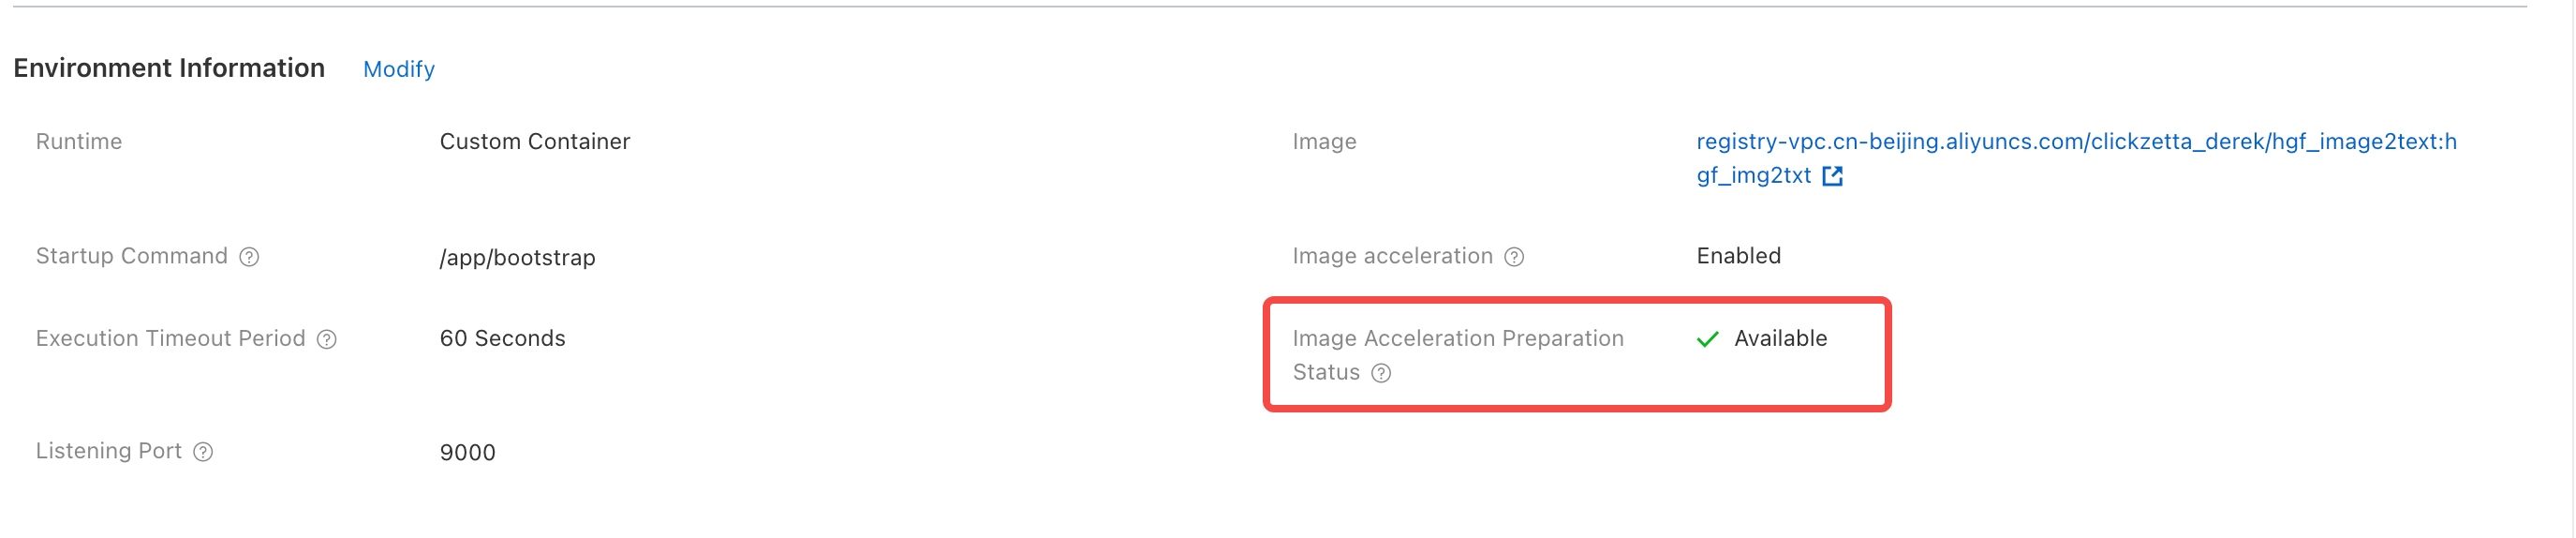Click the Runtime field label

pos(79,141)
